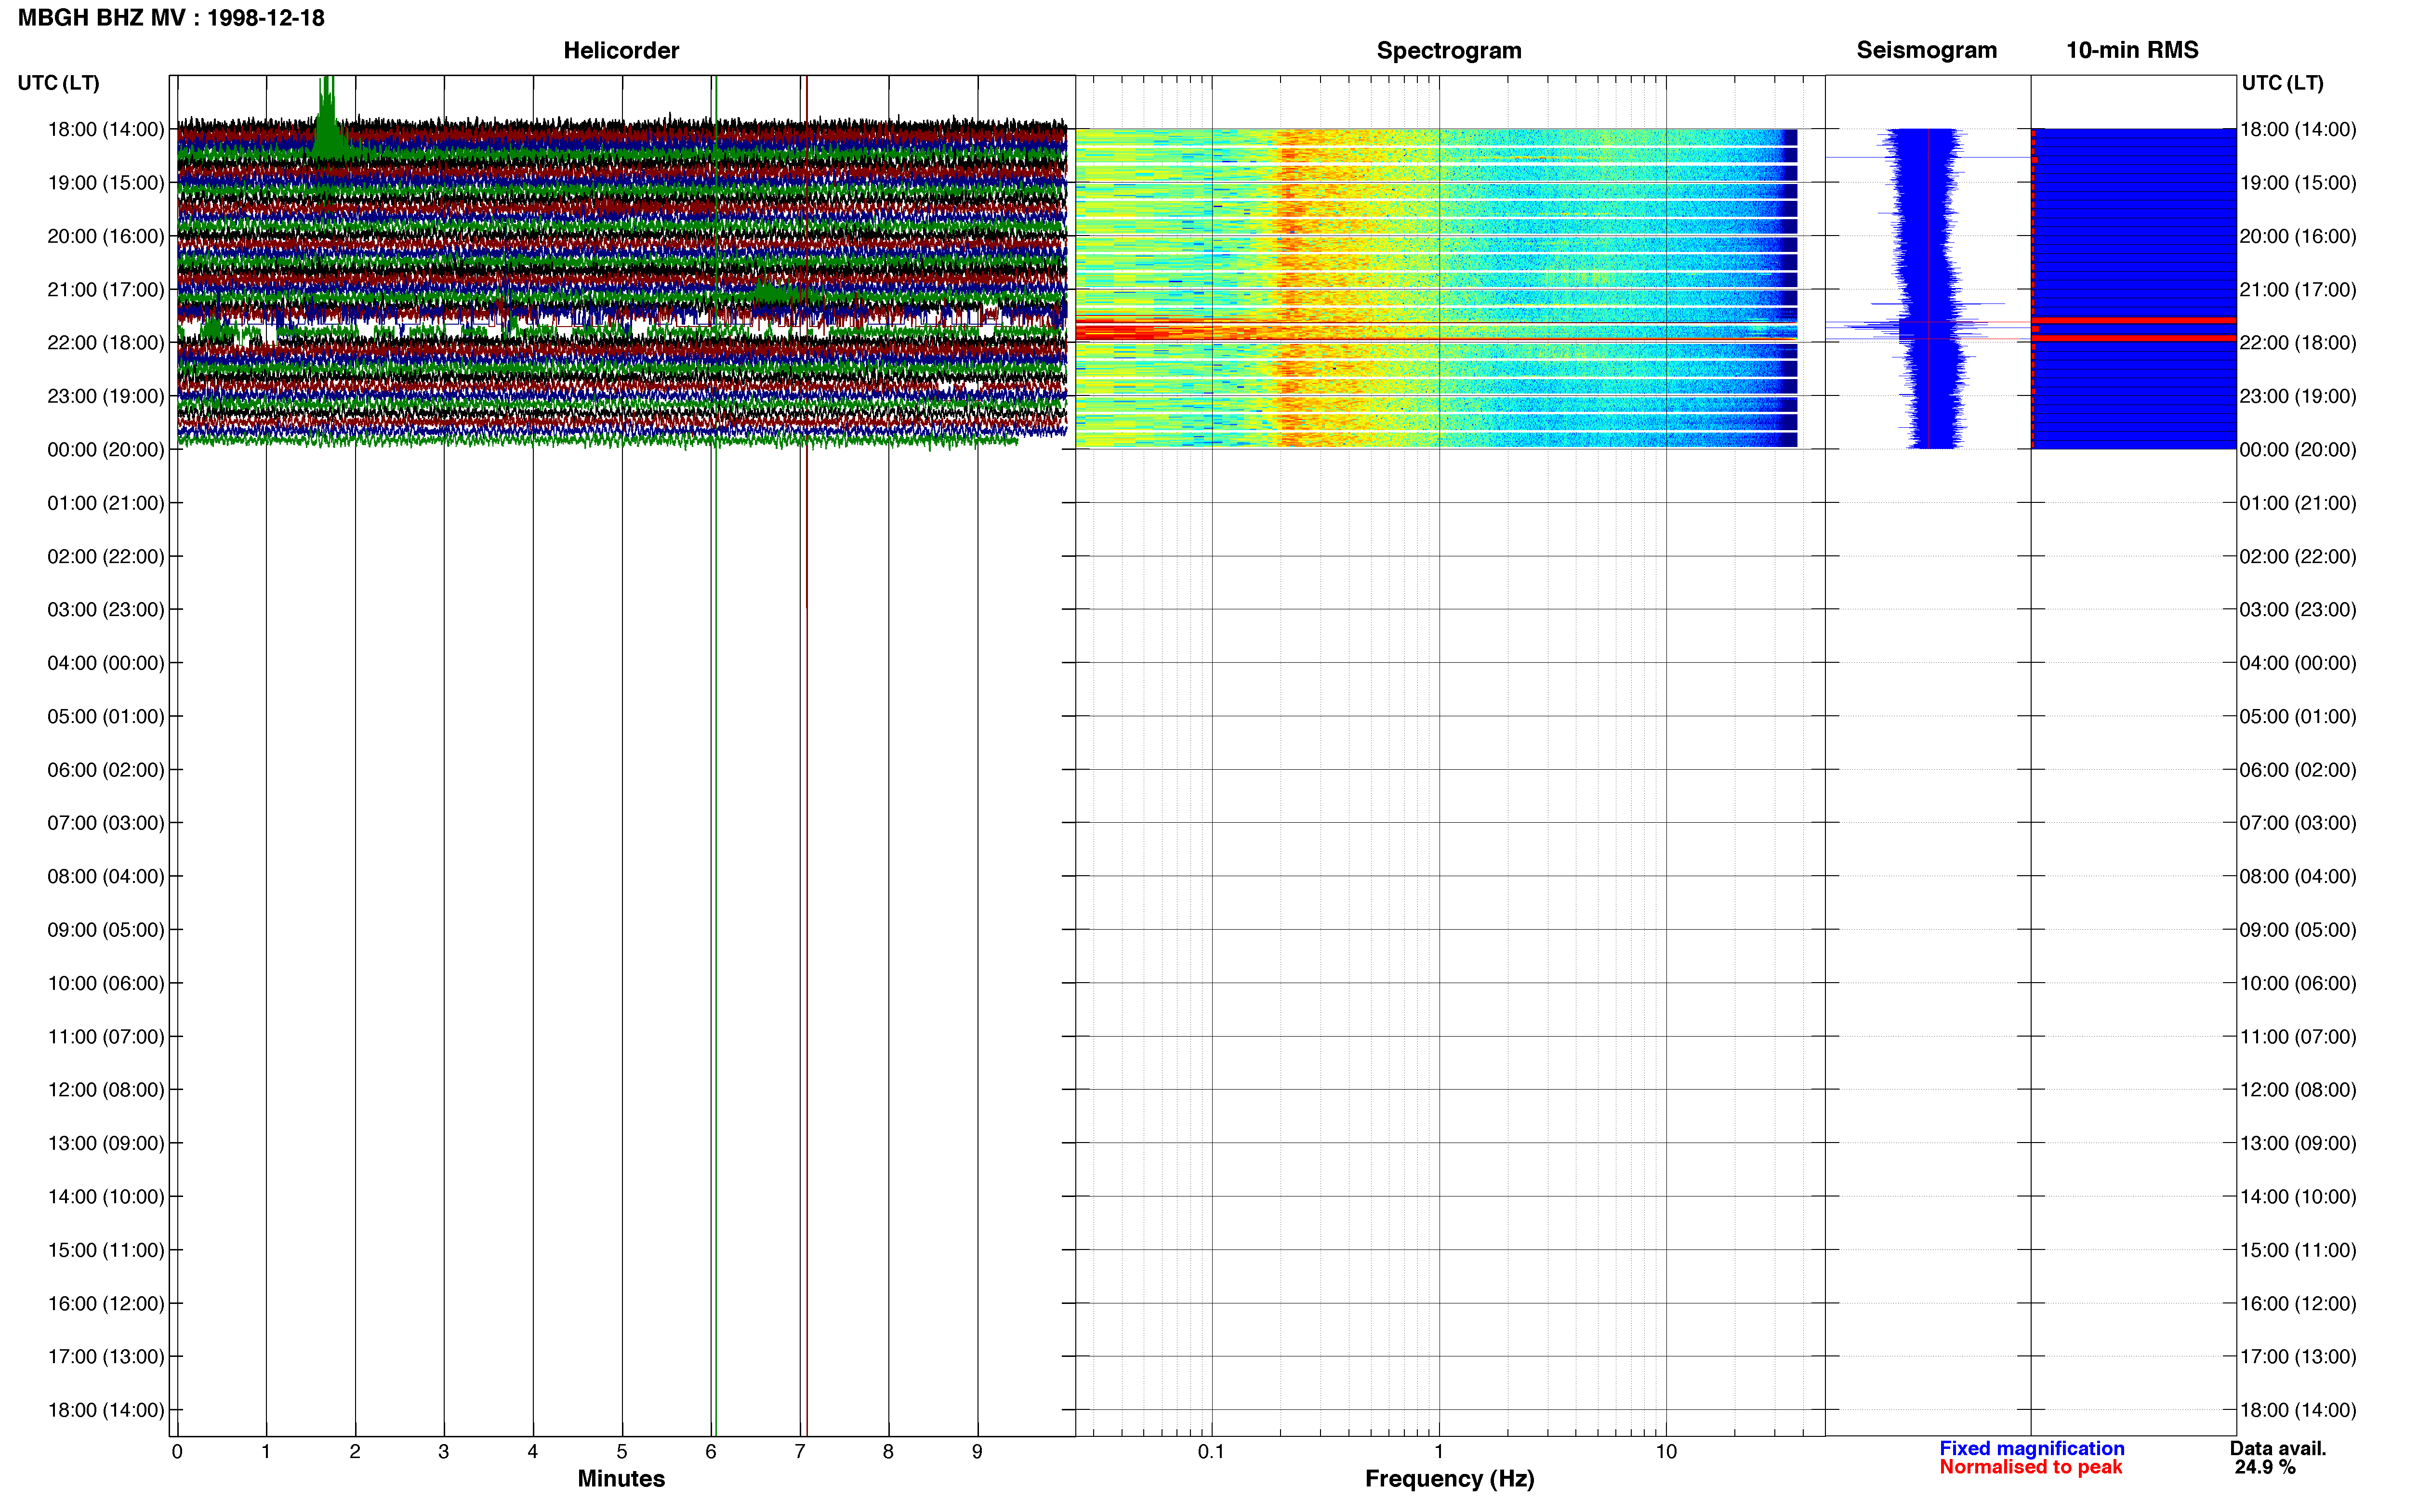
Task: Click the '5' minutes tick label
Action: pos(622,1452)
